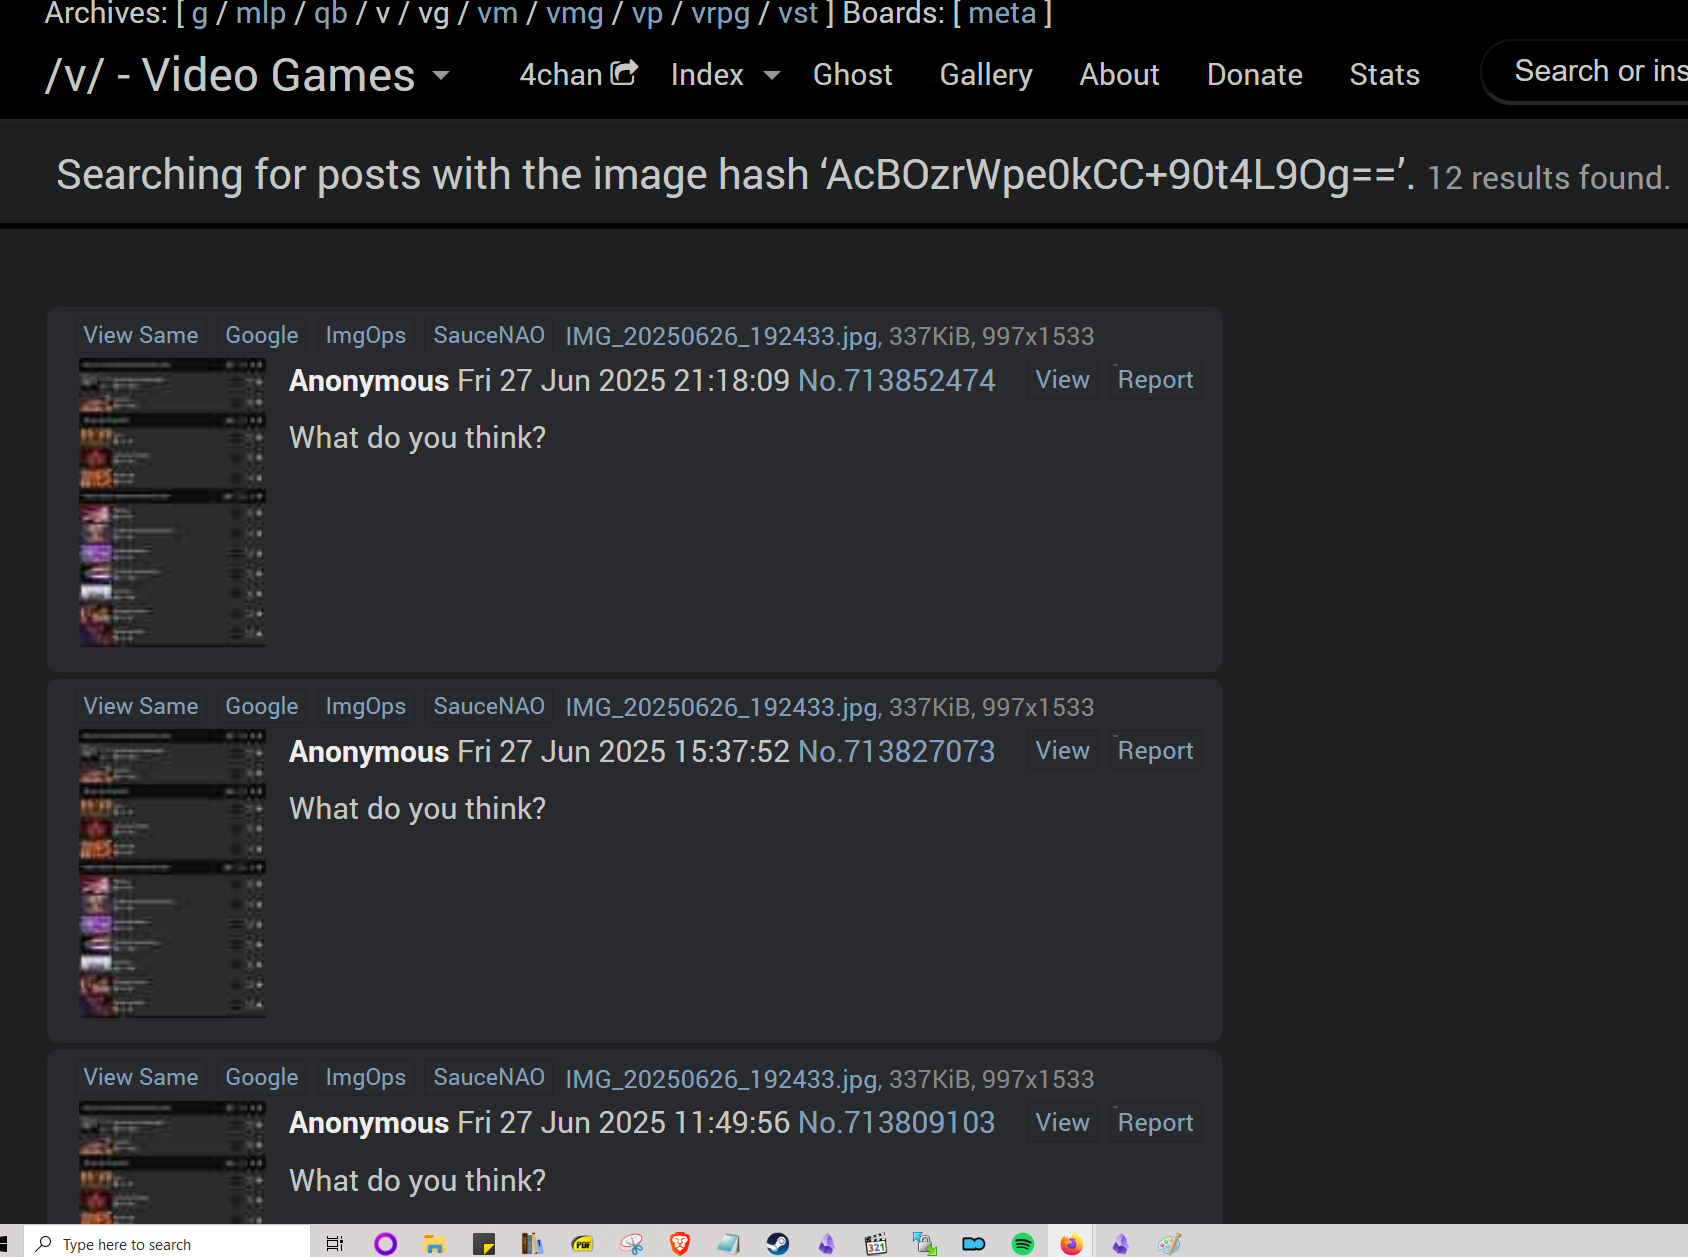Open post number link No.713852474
This screenshot has height=1257, width=1688.
pos(896,381)
